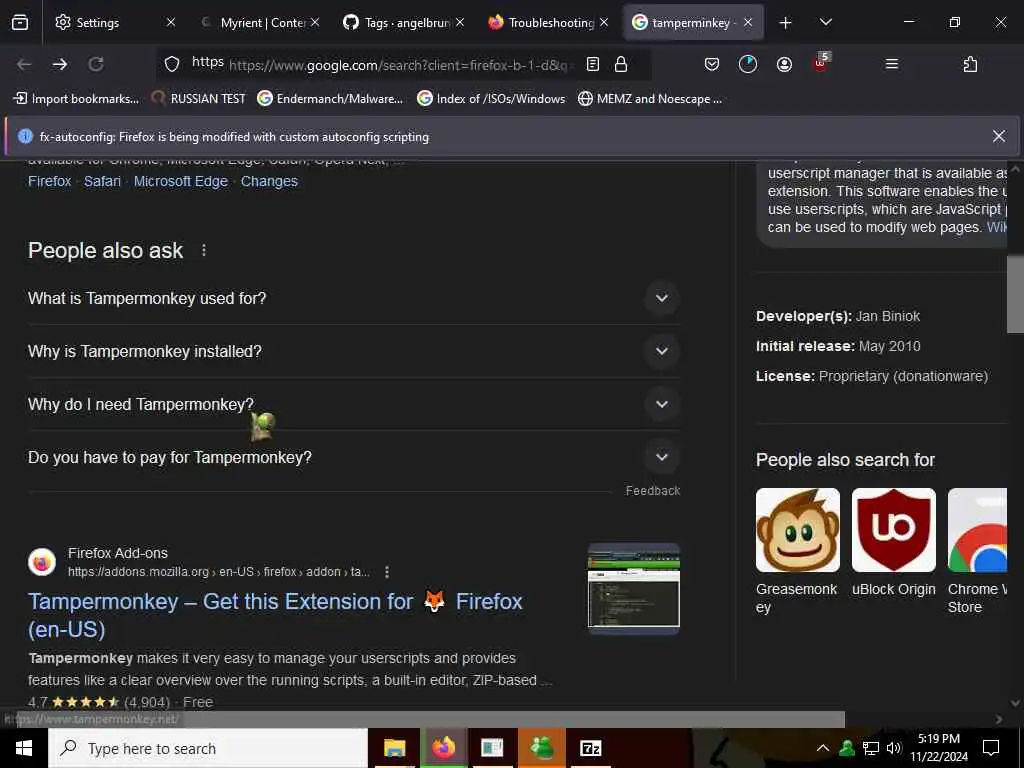Viewport: 1024px width, 768px height.
Task: Open the notification center icon
Action: (x=991, y=748)
